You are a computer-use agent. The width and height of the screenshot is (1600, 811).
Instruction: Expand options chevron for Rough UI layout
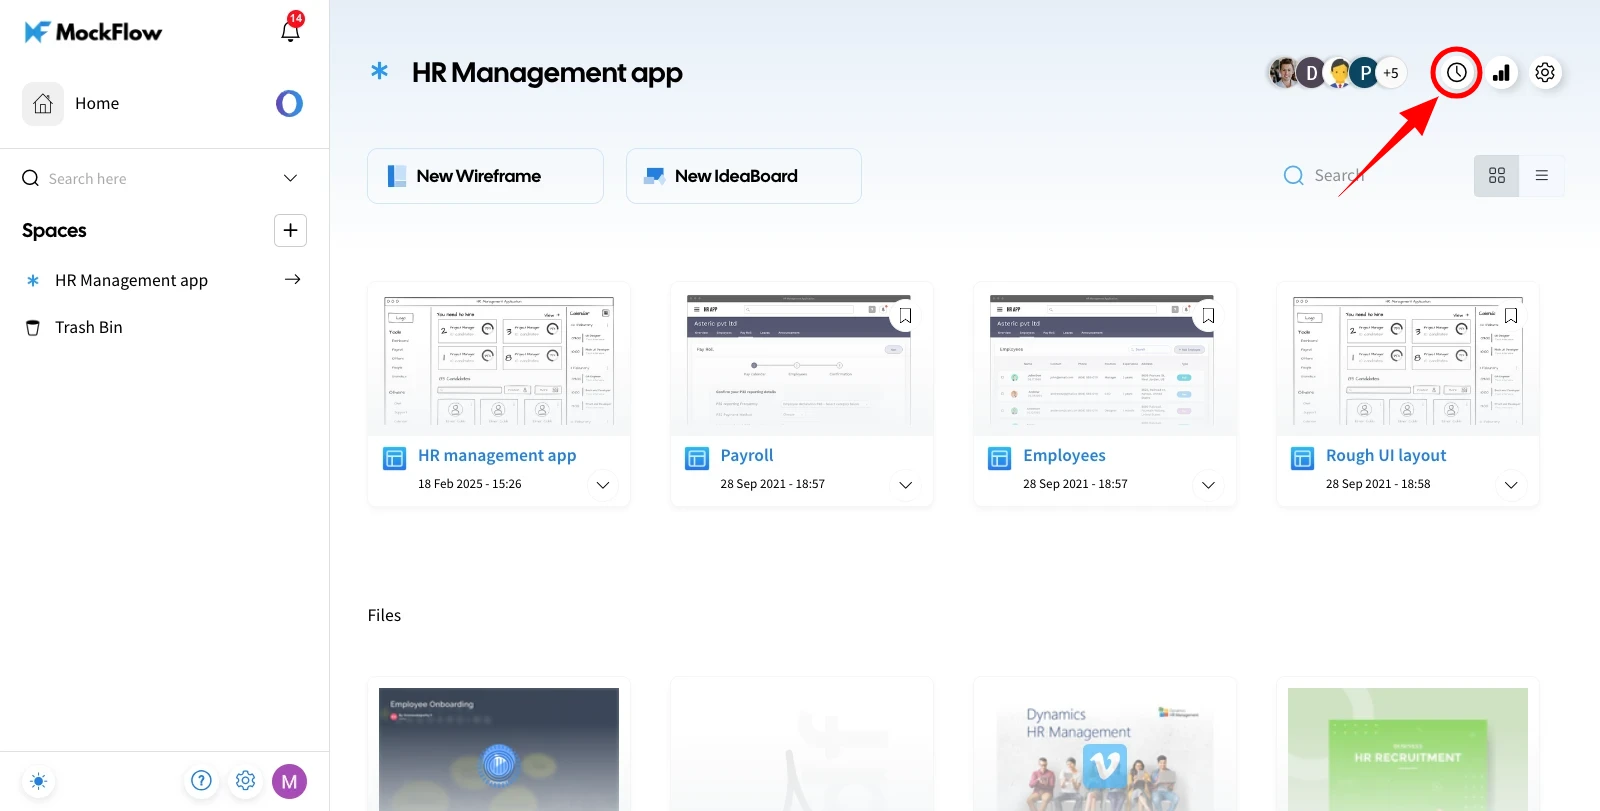point(1511,485)
